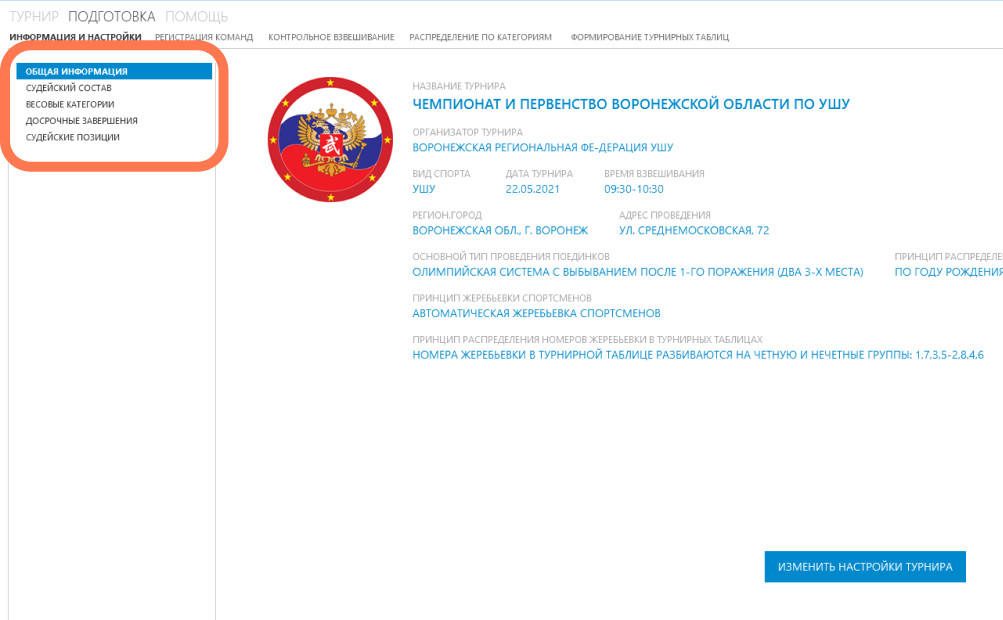Click the tournament emblem logo

click(x=329, y=140)
